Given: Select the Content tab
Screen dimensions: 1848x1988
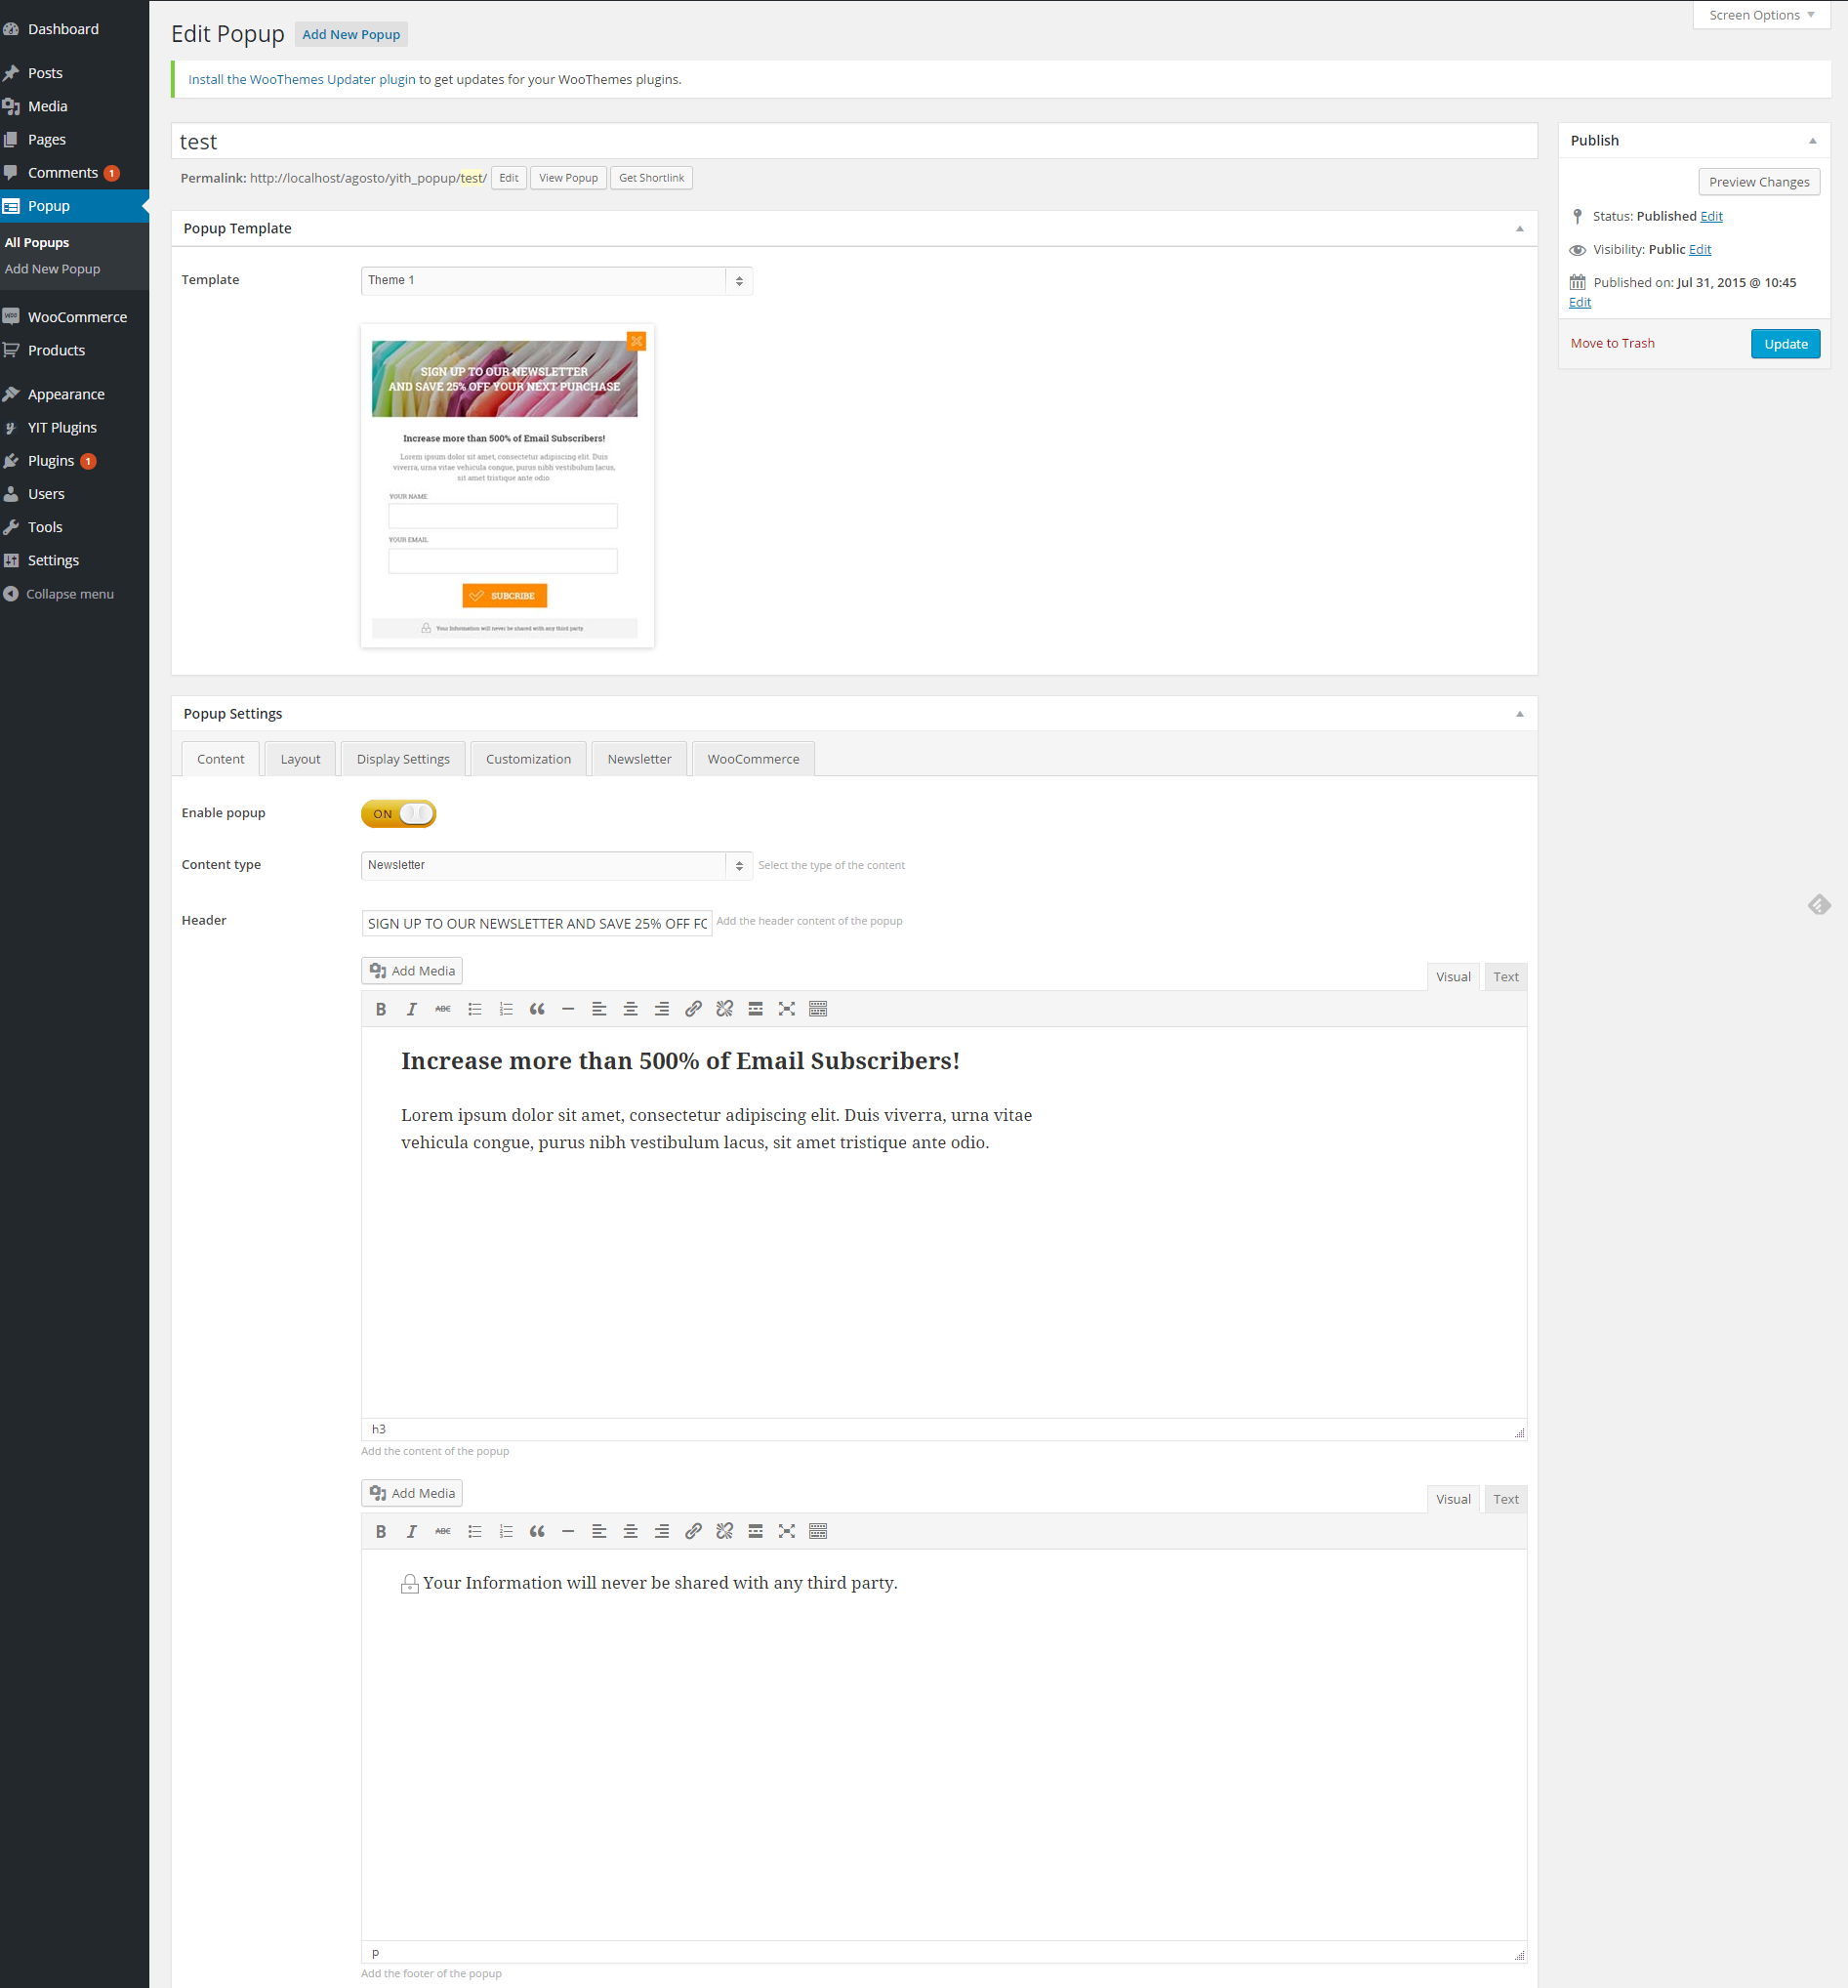Looking at the screenshot, I should click(x=220, y=759).
